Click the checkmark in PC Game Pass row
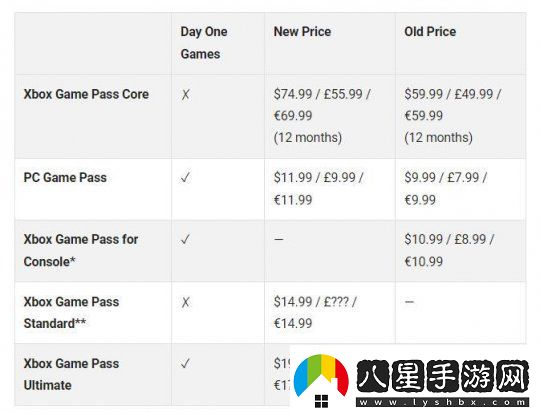The image size is (540, 413). tap(185, 178)
